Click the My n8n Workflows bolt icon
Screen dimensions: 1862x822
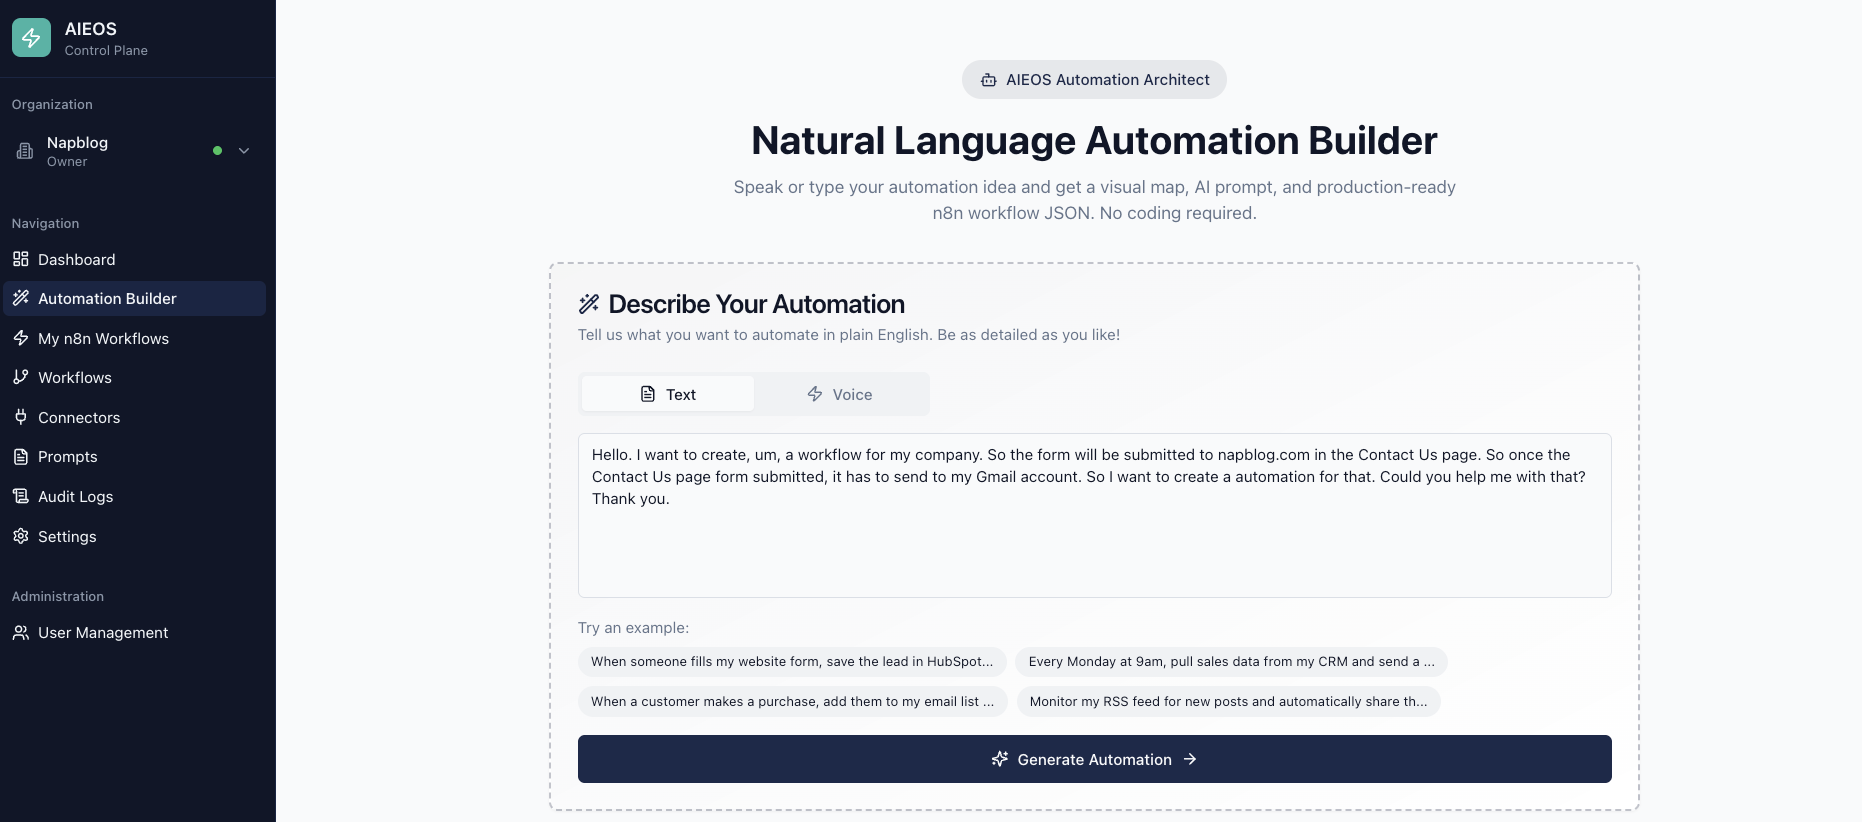(x=21, y=338)
